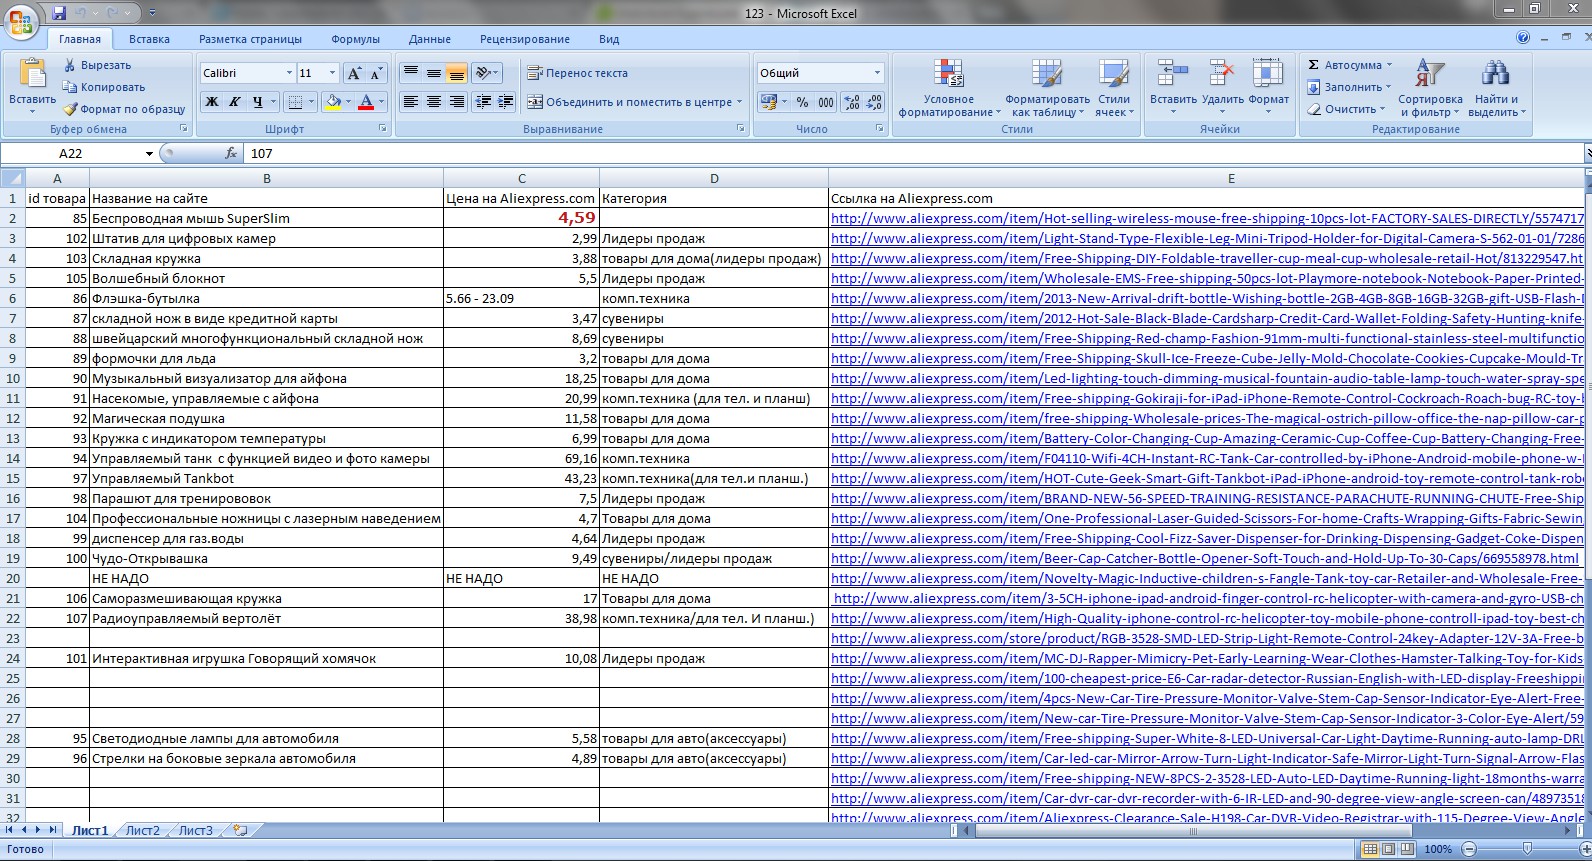Screen dimensions: 1592x861
Task: Toggle underline formatting (Ч)
Action: [x=257, y=102]
